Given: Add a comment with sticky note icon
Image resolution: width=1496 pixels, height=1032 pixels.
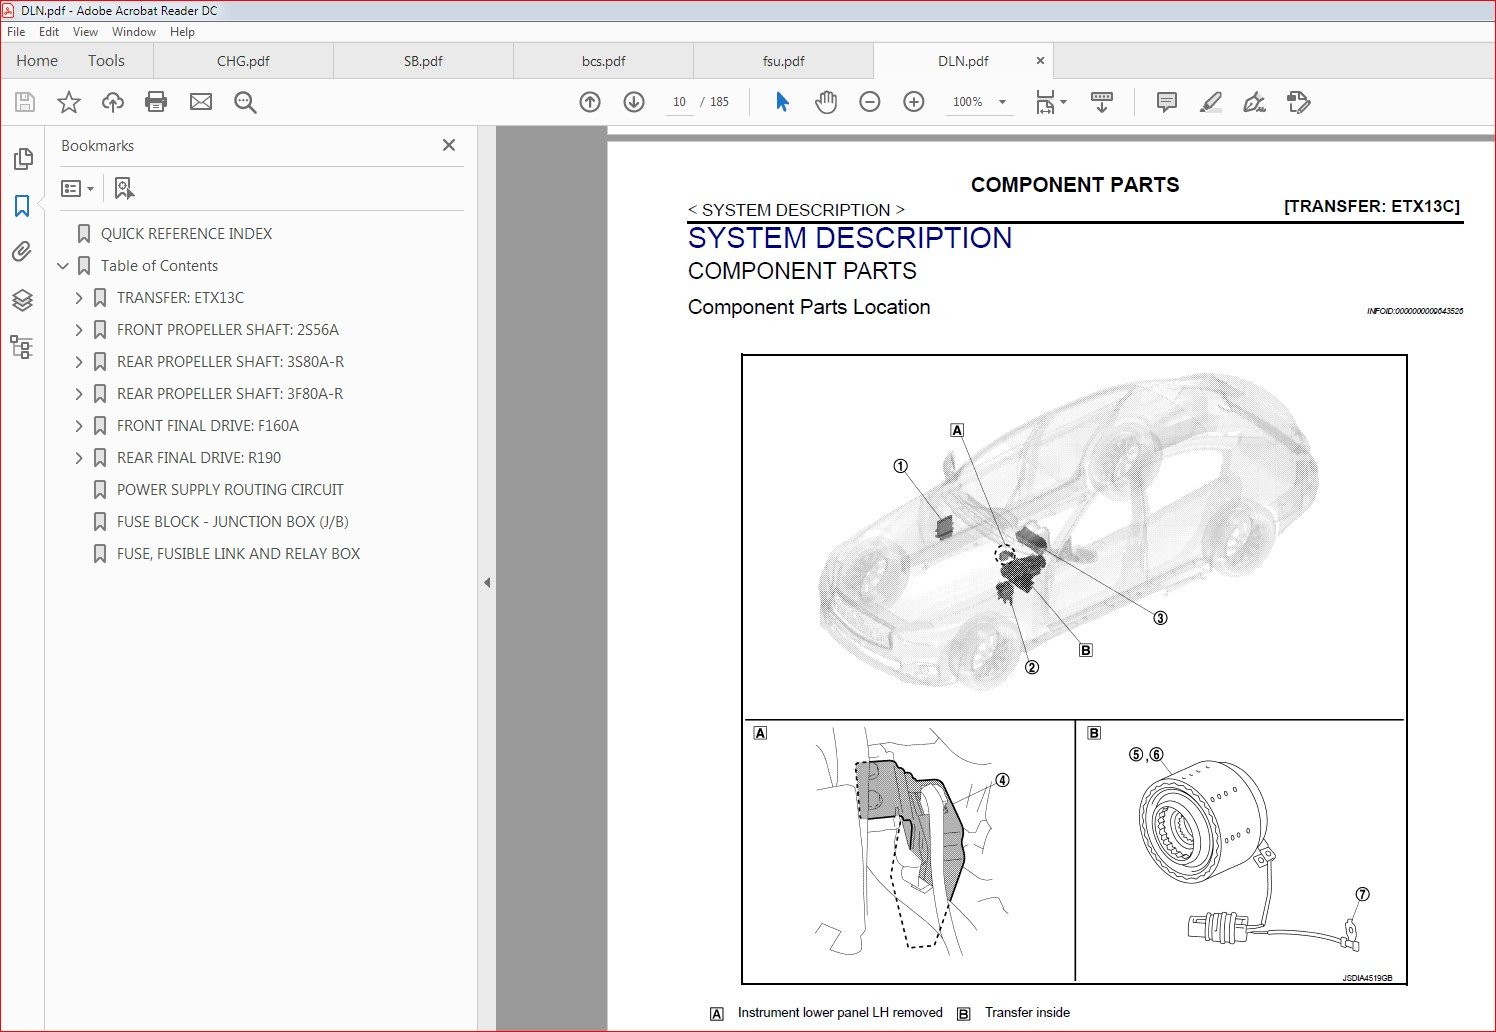Looking at the screenshot, I should tap(1166, 102).
